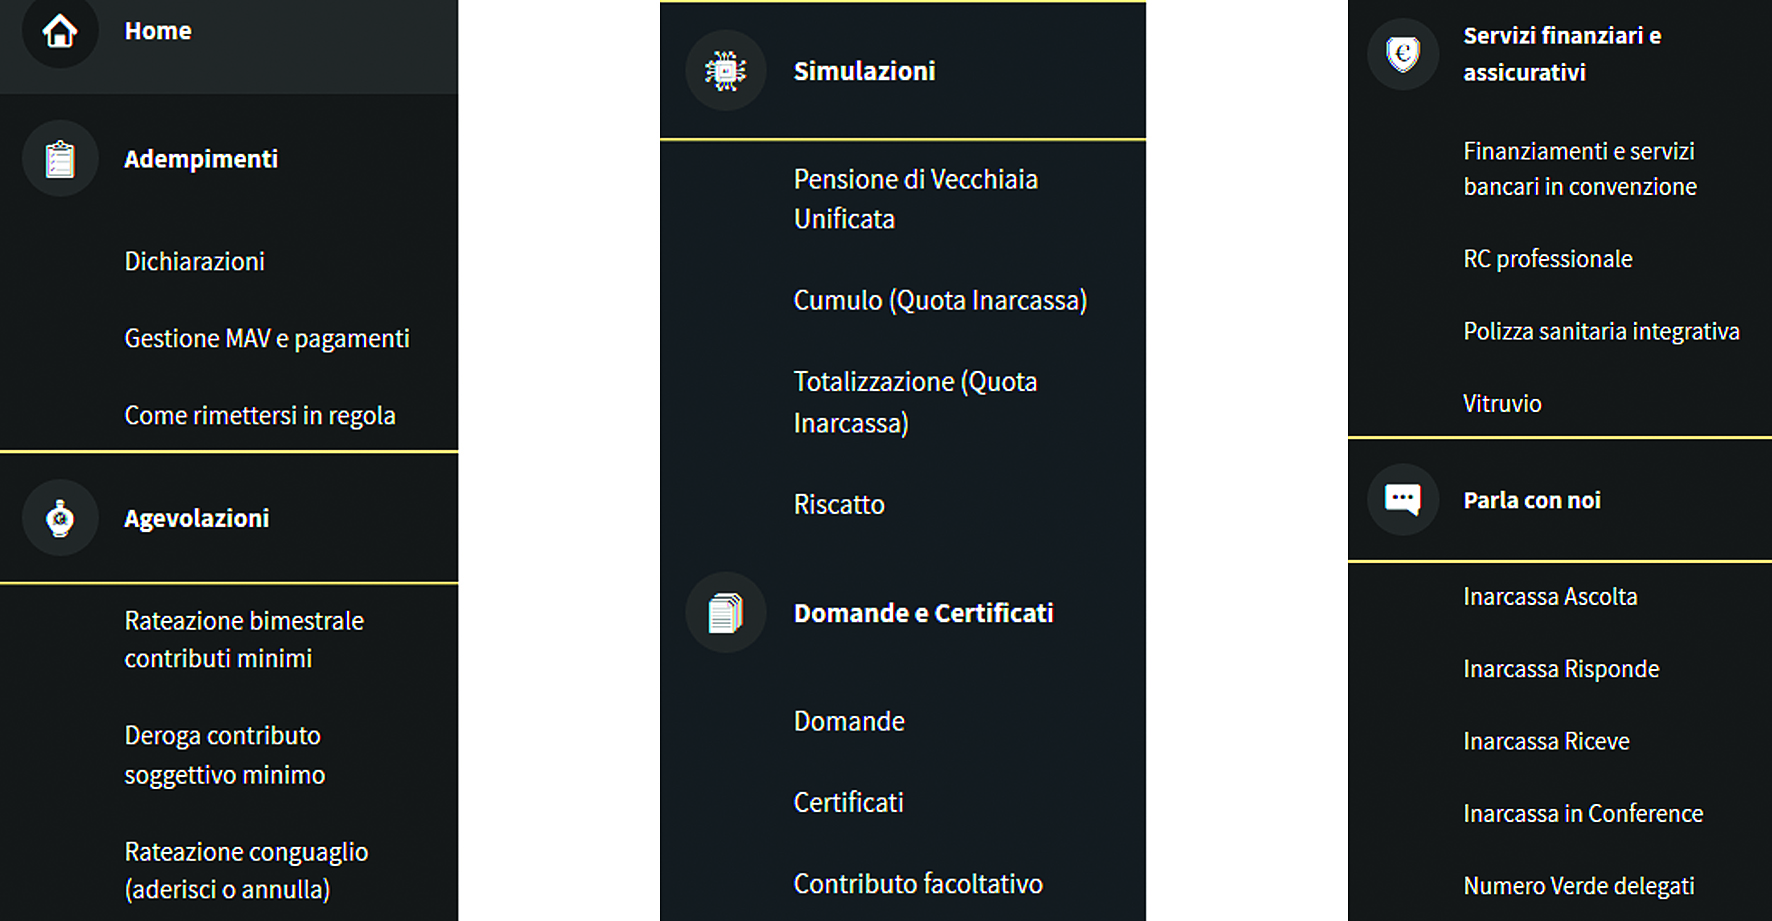
Task: Click the Agevolazioni circular icon
Action: (60, 518)
